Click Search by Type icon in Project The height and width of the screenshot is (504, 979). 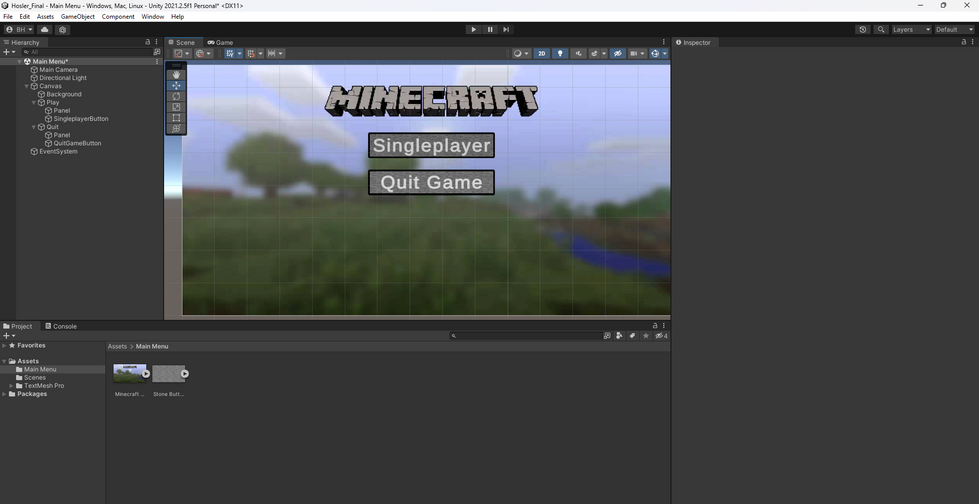coord(619,336)
